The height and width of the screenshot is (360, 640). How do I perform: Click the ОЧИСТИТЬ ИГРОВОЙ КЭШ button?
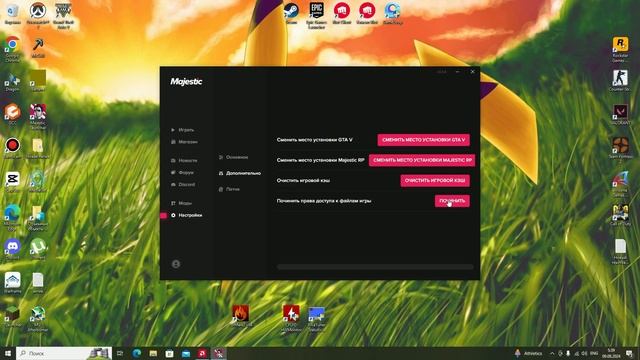[x=435, y=180]
